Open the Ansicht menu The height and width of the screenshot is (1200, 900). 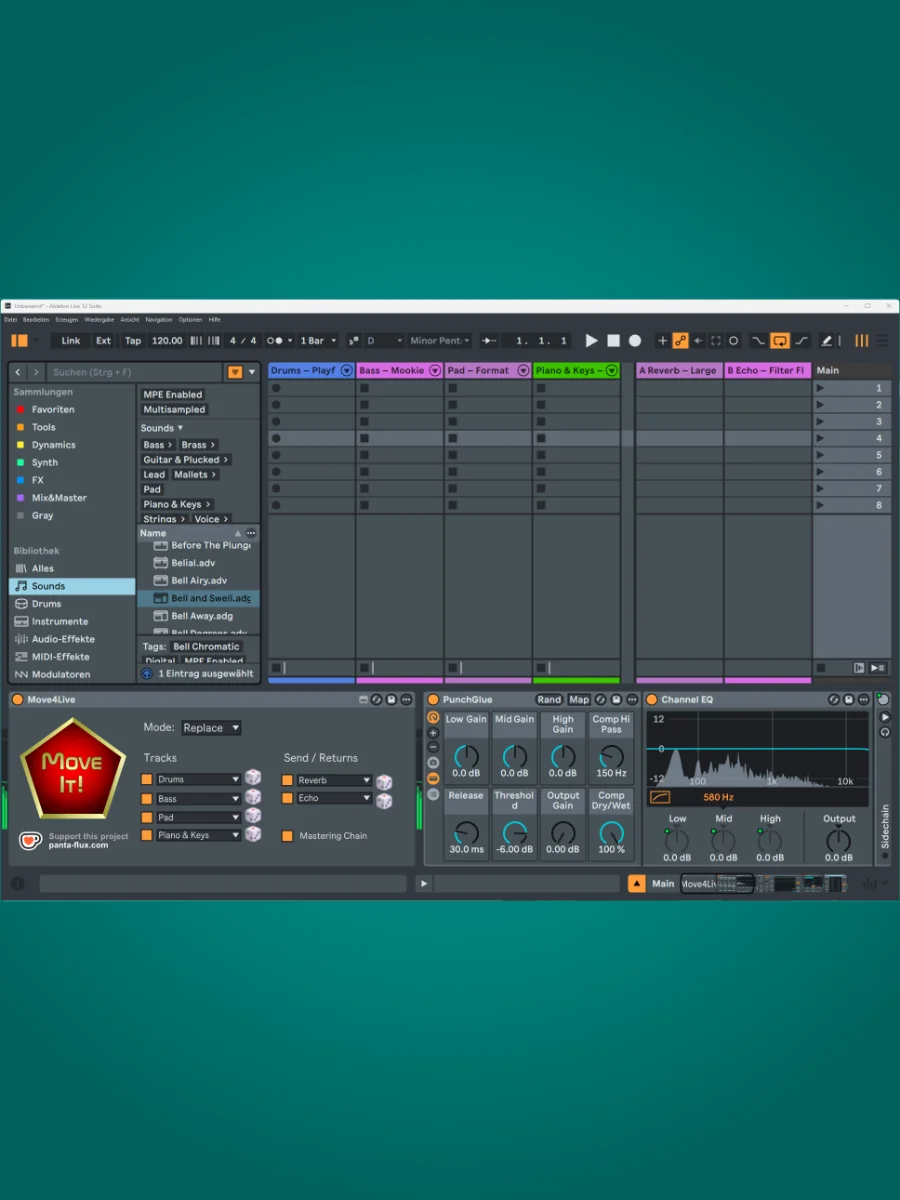click(x=130, y=319)
